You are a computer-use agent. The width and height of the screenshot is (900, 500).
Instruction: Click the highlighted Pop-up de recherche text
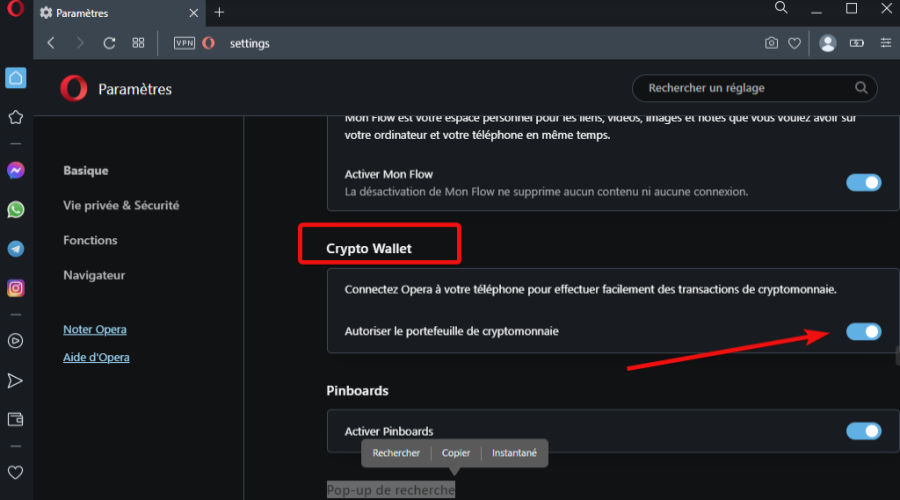coord(391,490)
